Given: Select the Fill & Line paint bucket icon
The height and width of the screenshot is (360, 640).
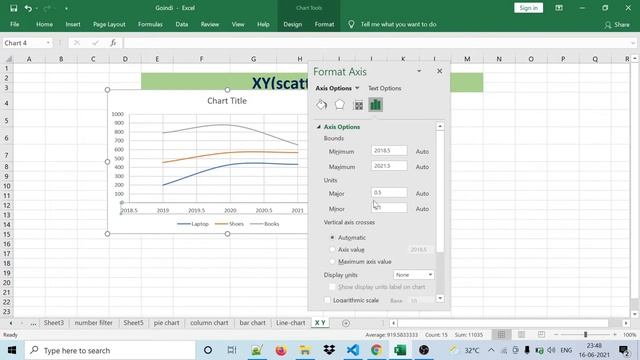Looking at the screenshot, I should 322,105.
